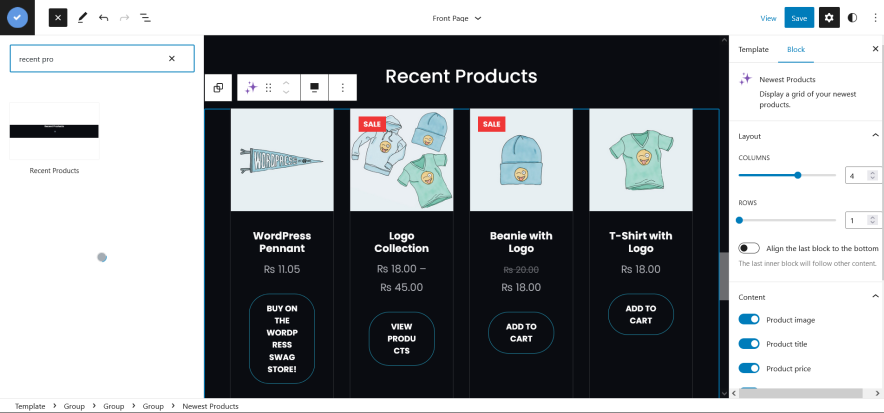Click the select parent block icon
This screenshot has height=413, width=884.
(x=218, y=88)
